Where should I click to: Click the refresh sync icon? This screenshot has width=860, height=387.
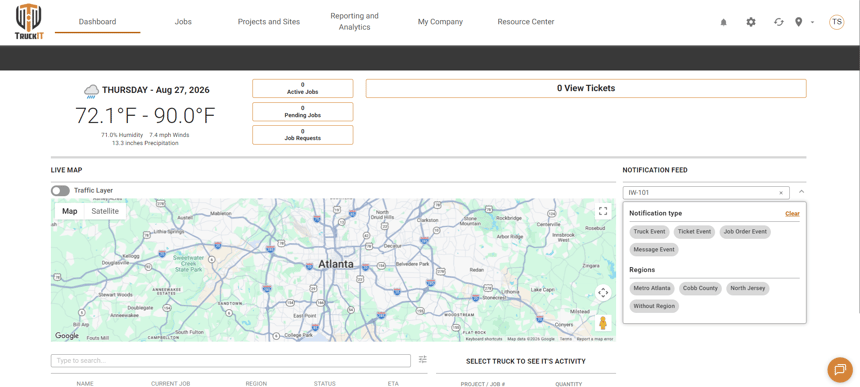coord(779,22)
